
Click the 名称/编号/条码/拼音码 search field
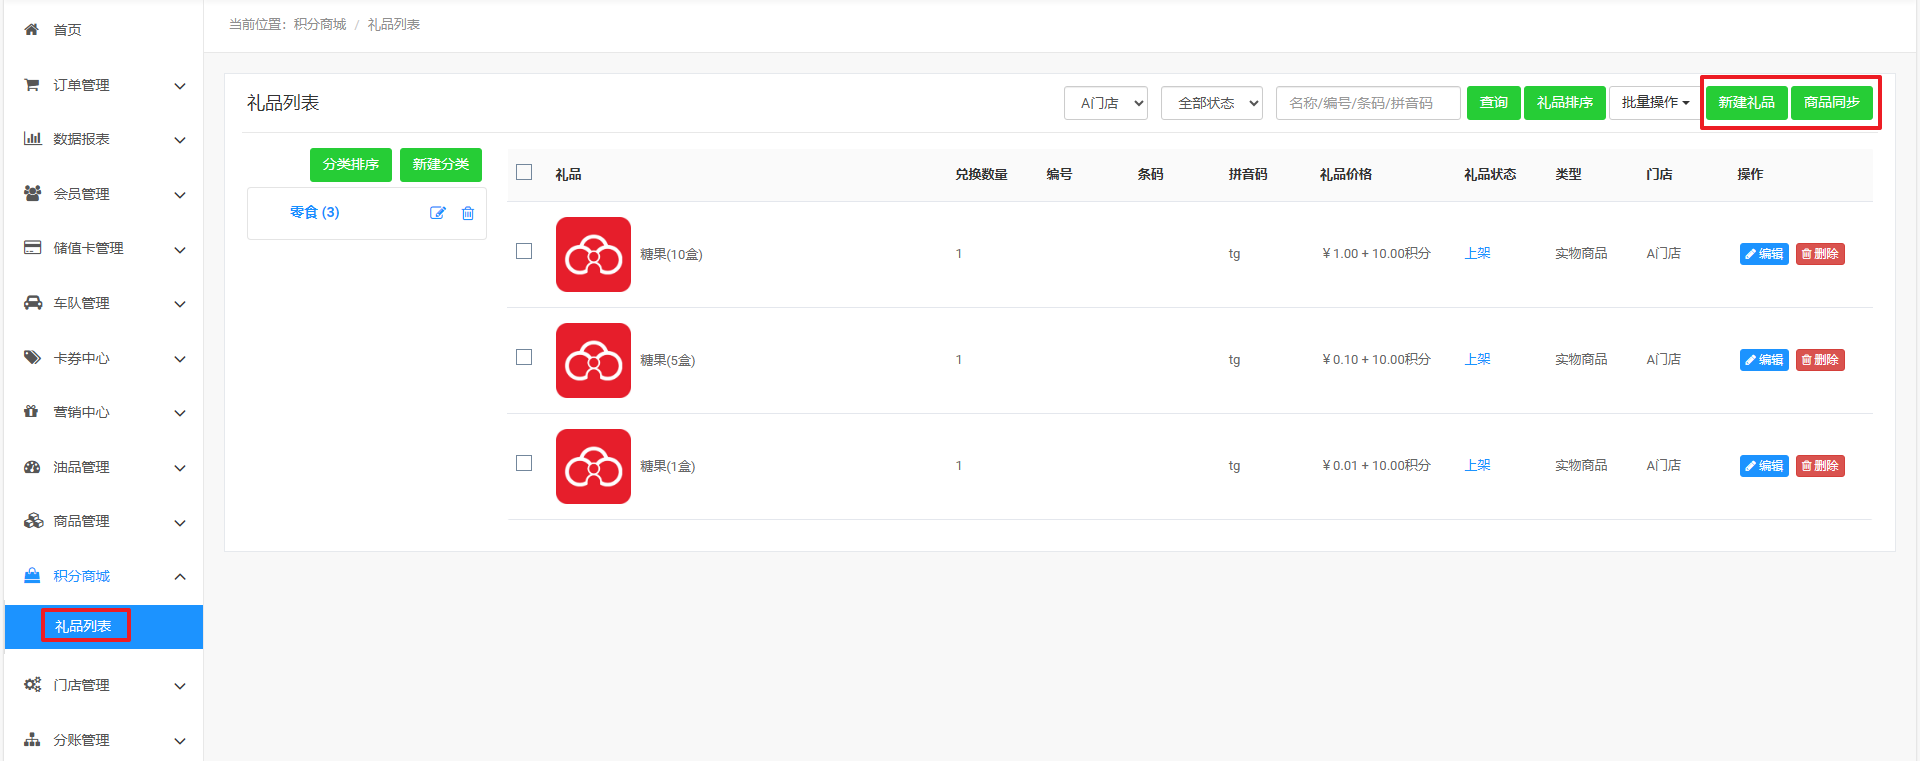[x=1367, y=103]
